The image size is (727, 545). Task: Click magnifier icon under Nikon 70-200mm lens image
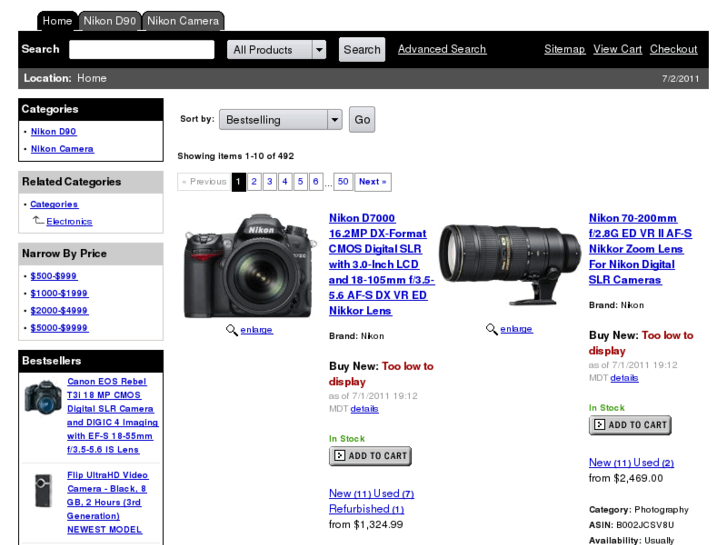(x=491, y=329)
